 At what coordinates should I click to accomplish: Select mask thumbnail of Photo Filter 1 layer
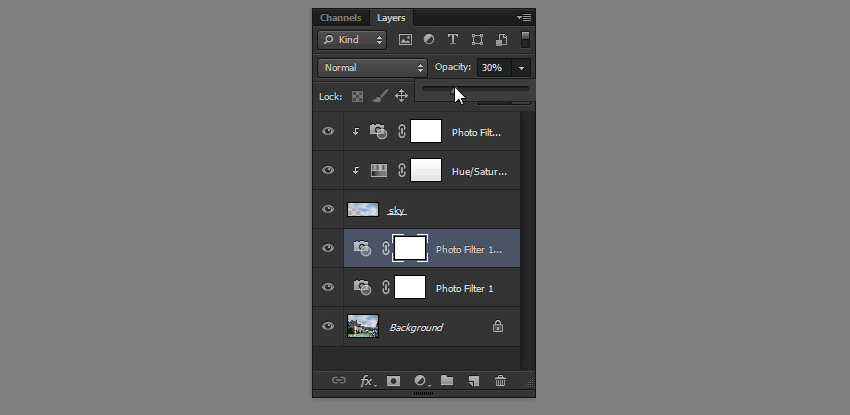(x=410, y=287)
